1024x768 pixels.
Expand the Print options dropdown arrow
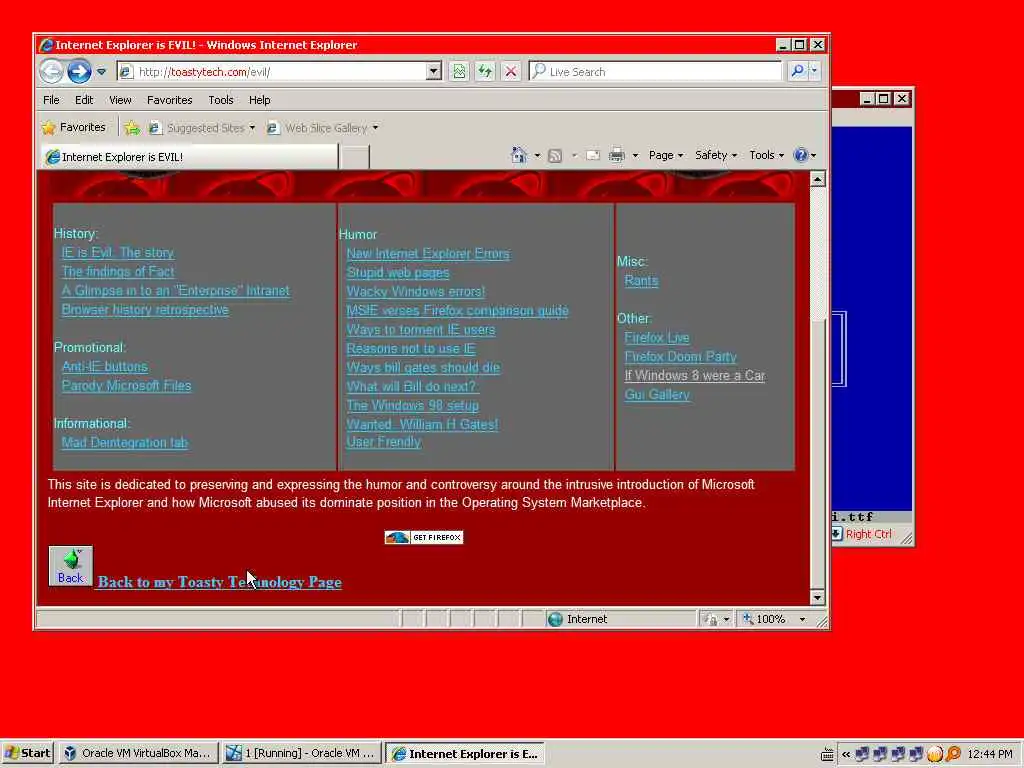pos(635,155)
